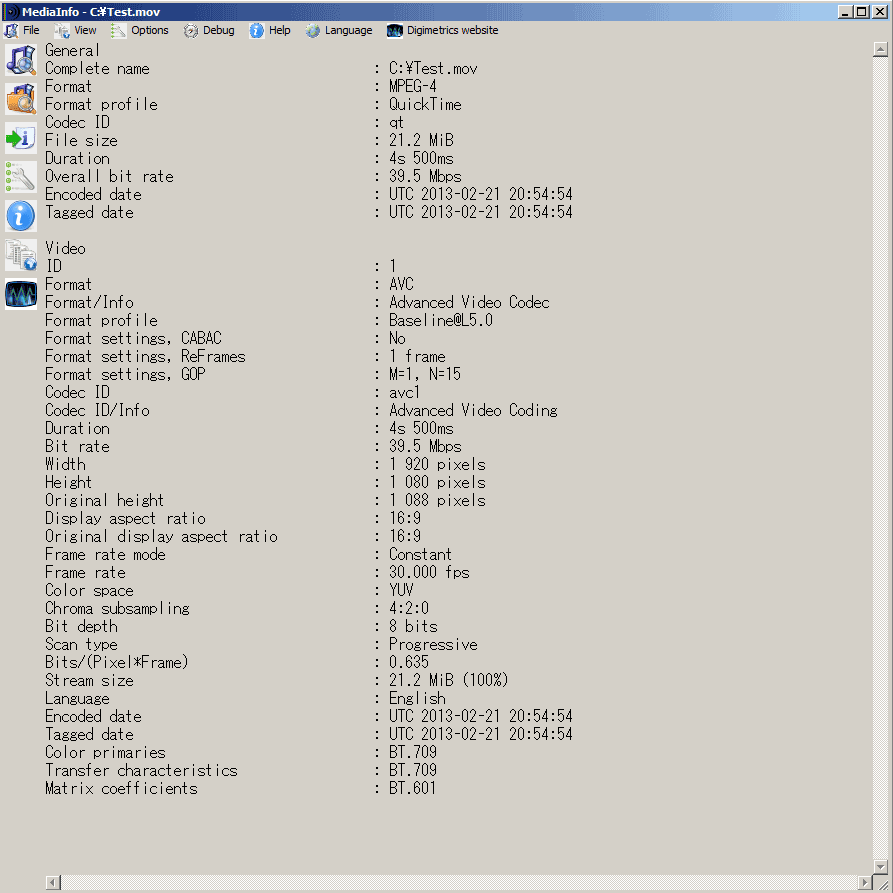Click the Open Folder sidebar icon
The image size is (893, 893).
(x=20, y=98)
